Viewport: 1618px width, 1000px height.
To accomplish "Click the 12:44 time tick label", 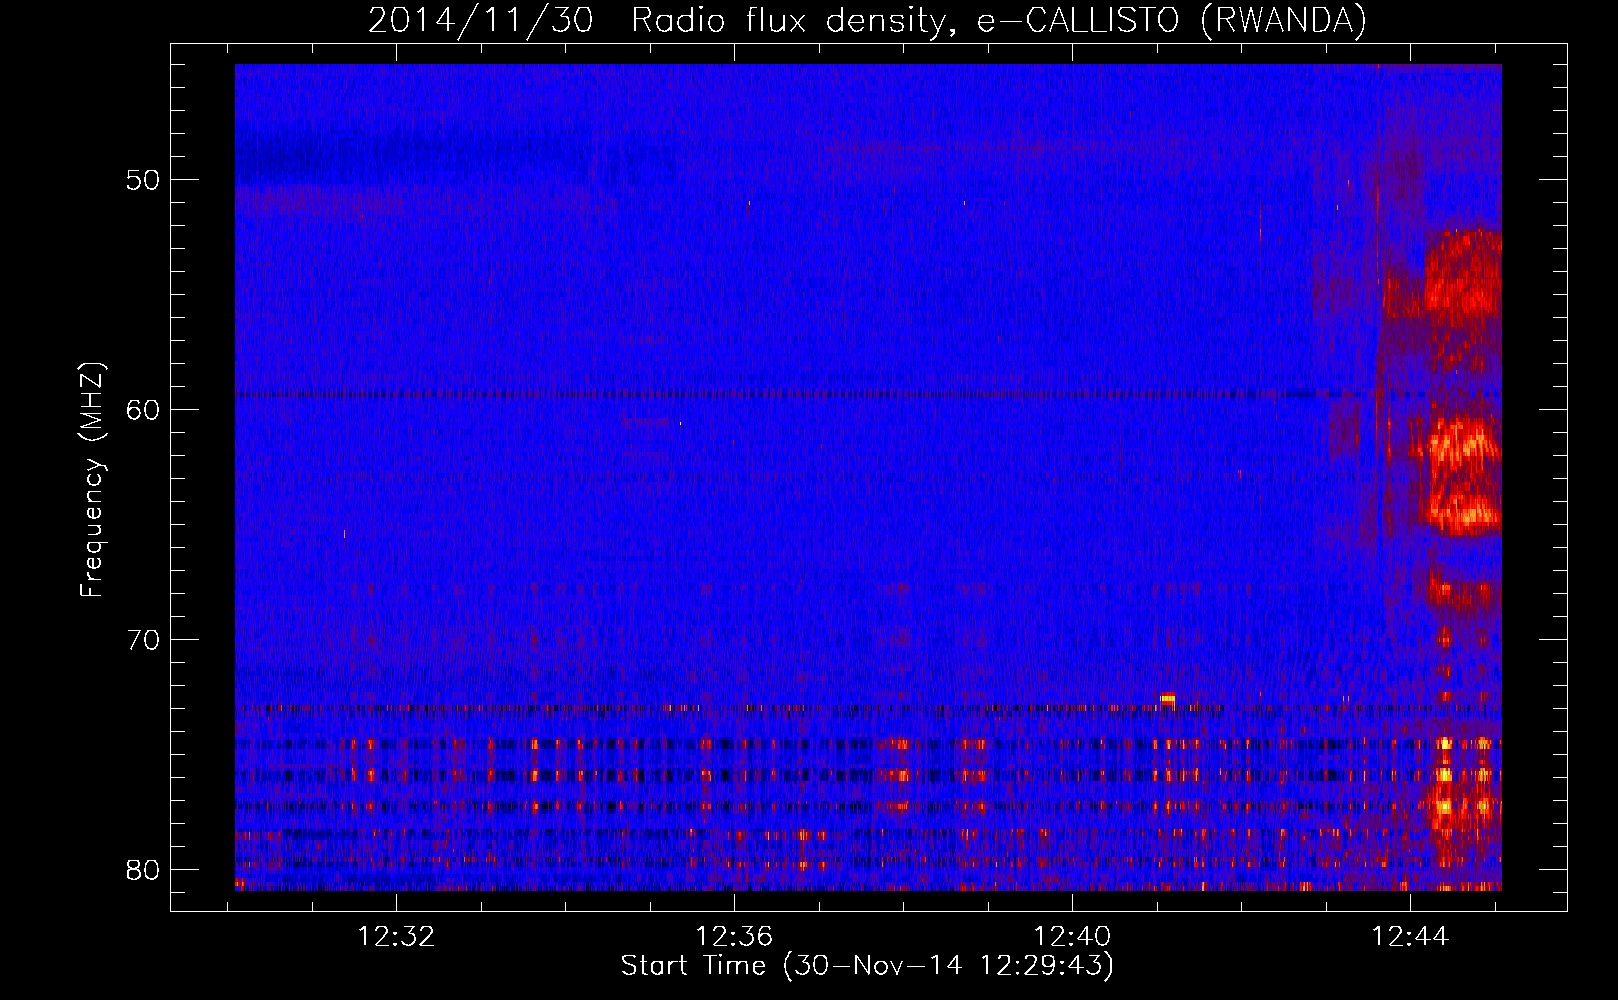I will tap(1410, 937).
